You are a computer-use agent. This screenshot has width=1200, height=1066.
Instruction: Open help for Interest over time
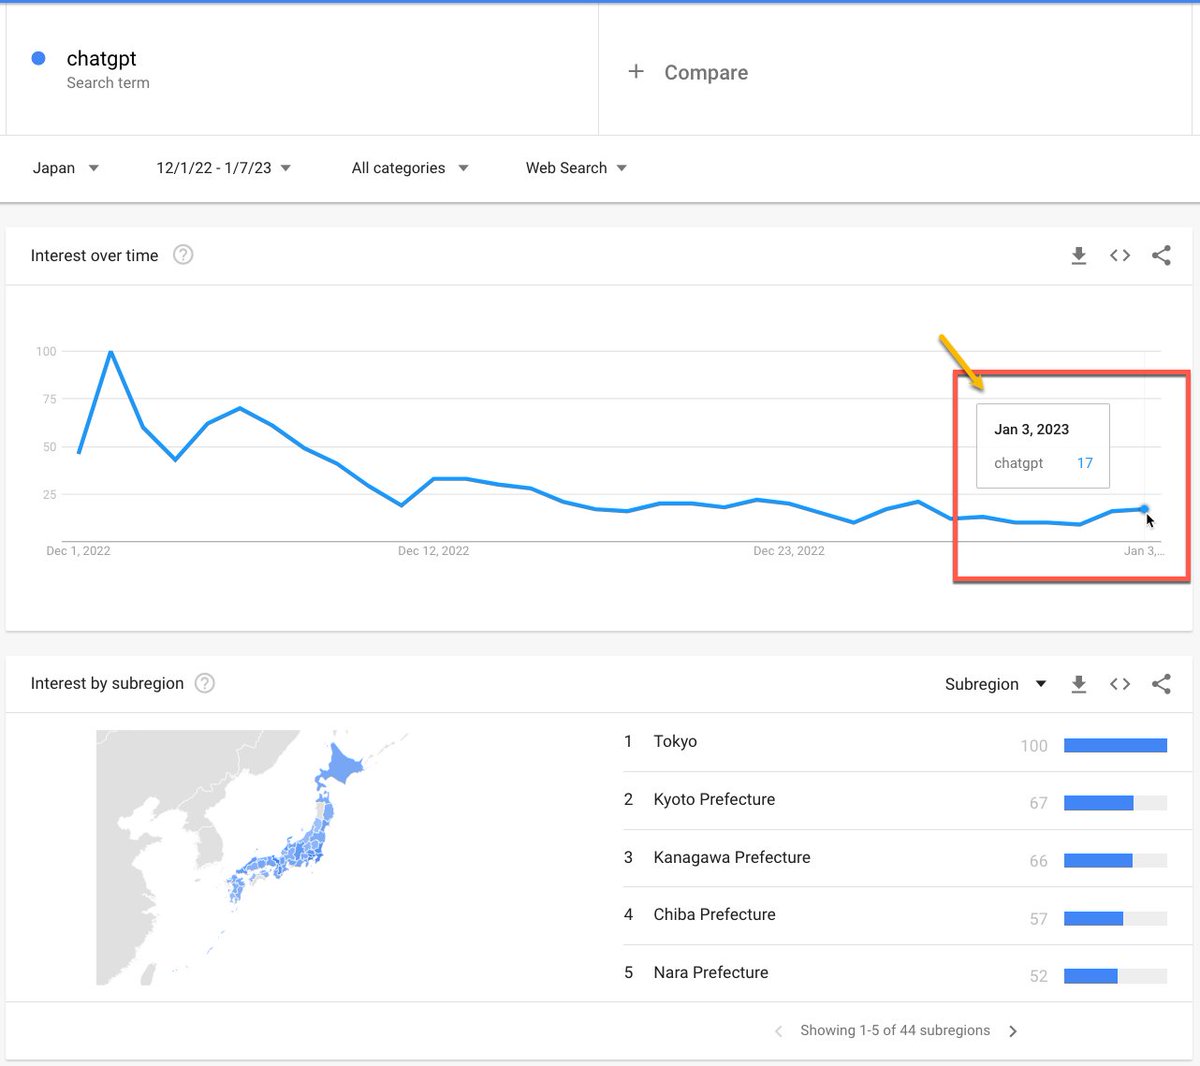point(183,255)
